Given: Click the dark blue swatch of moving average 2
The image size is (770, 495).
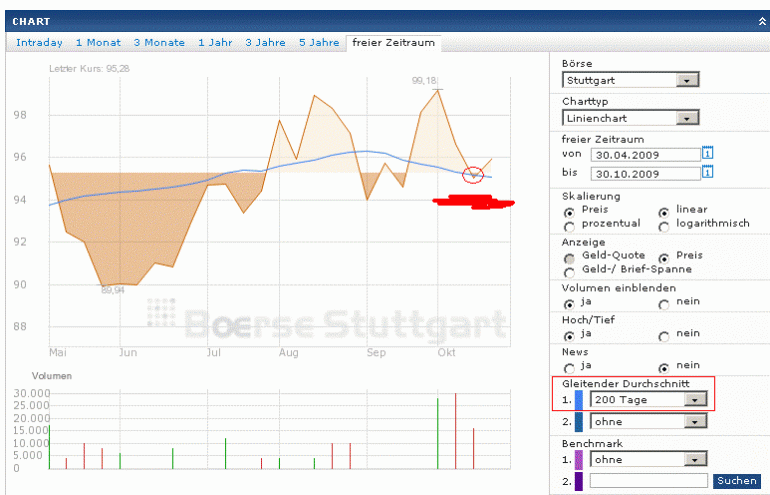Looking at the screenshot, I should tap(578, 422).
